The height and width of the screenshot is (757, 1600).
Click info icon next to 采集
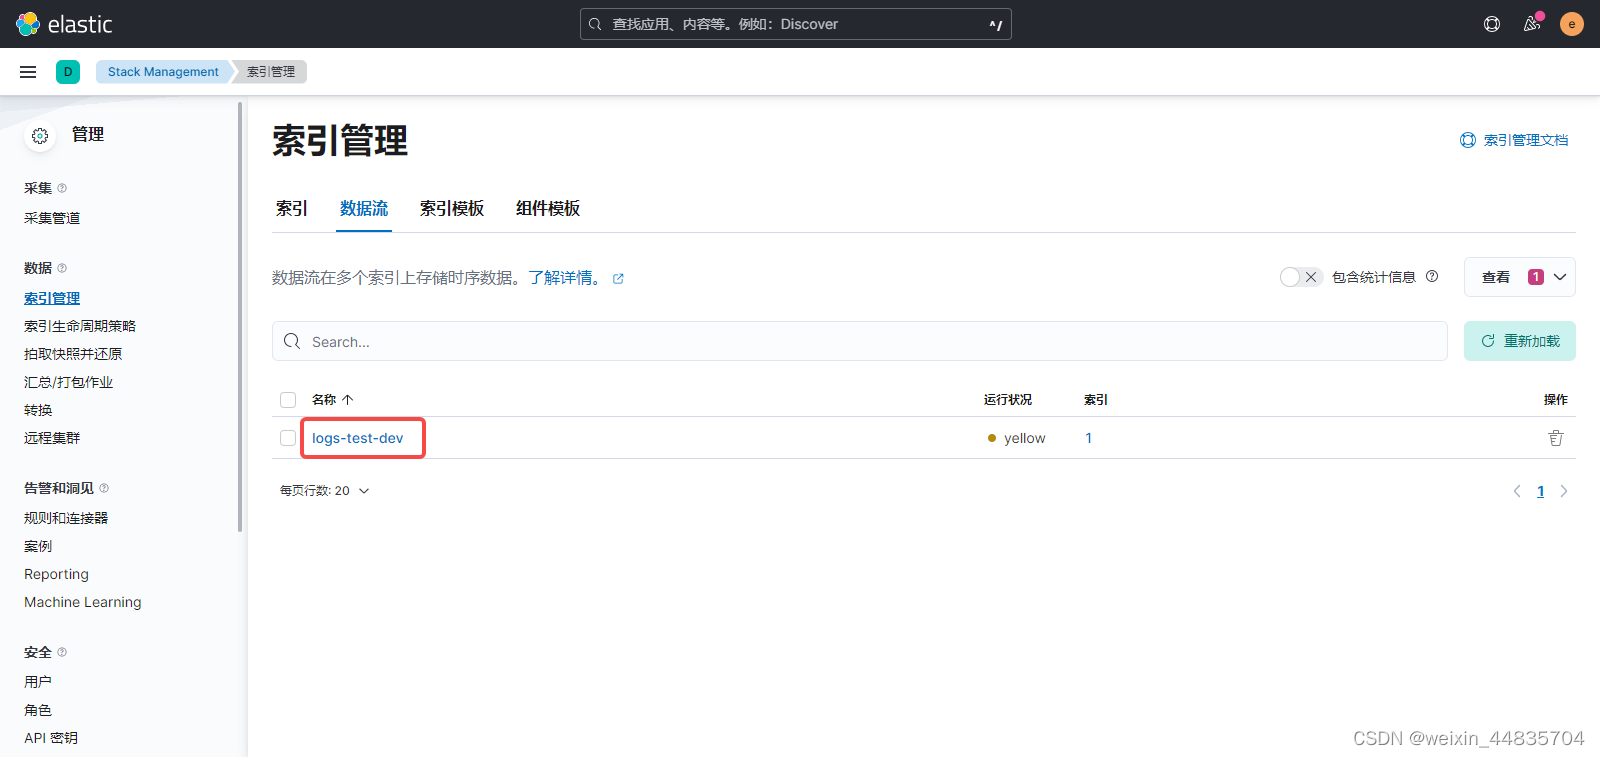(62, 188)
